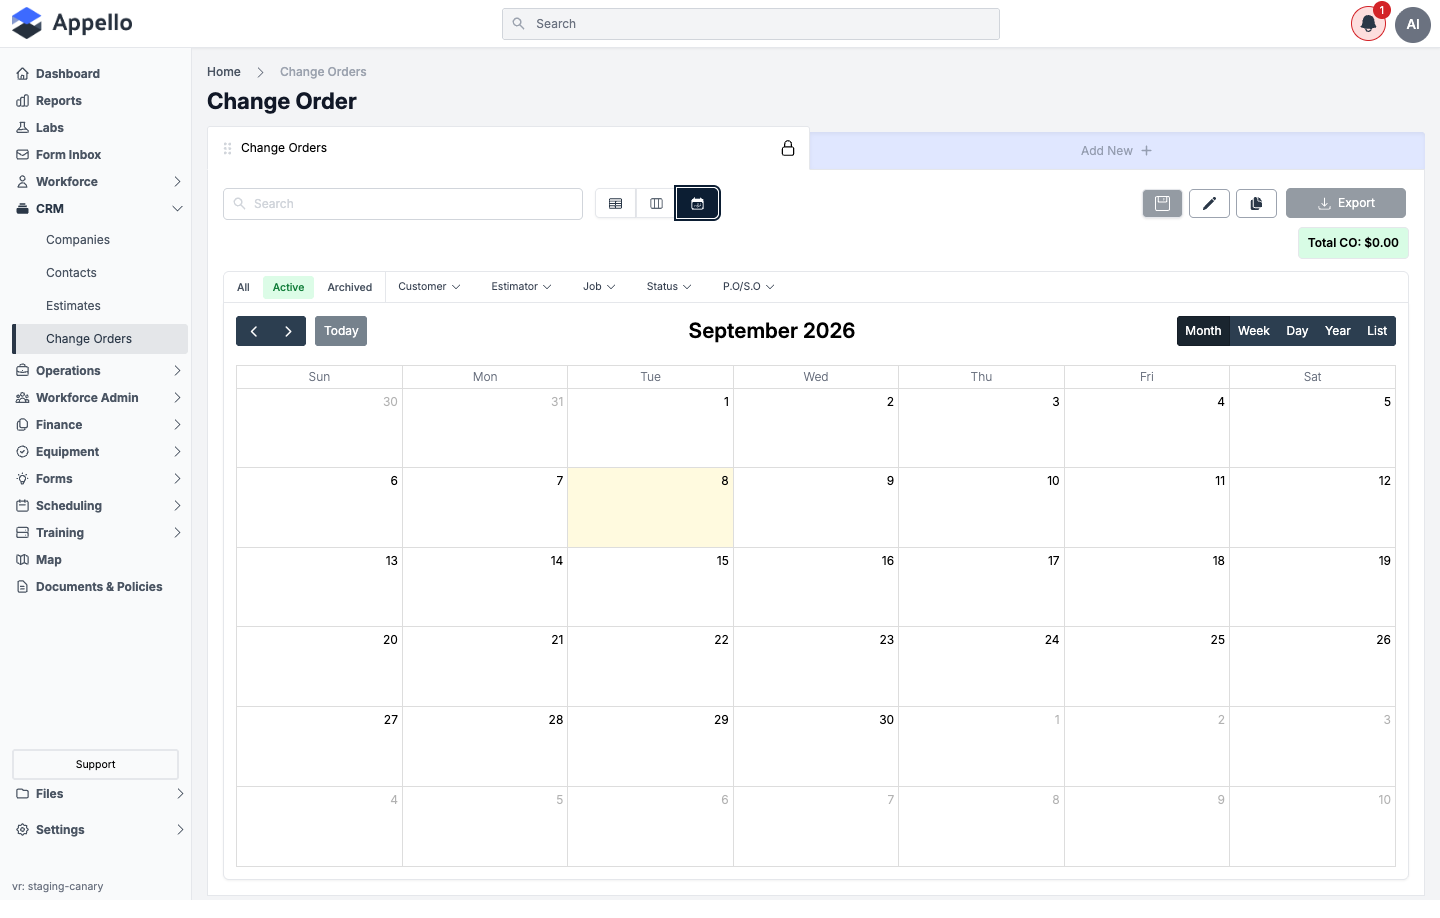
Task: Select the calendar view icon
Action: coord(697,204)
